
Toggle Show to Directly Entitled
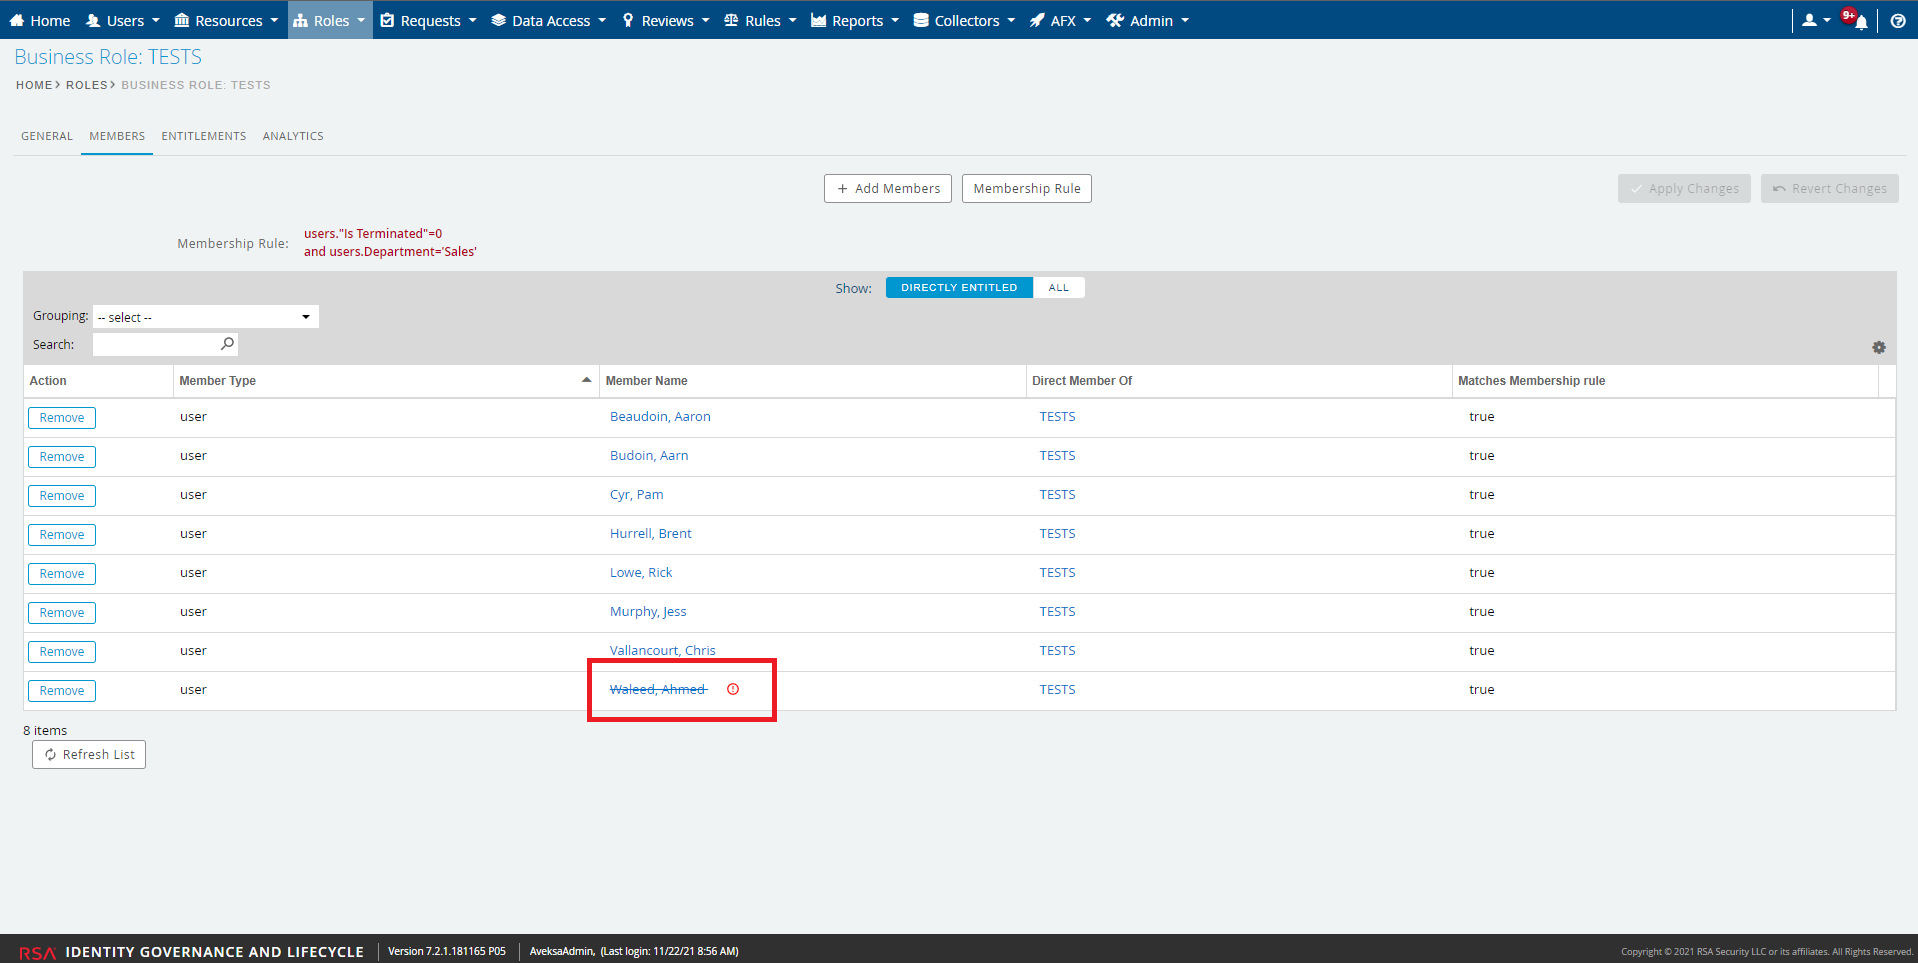[958, 288]
